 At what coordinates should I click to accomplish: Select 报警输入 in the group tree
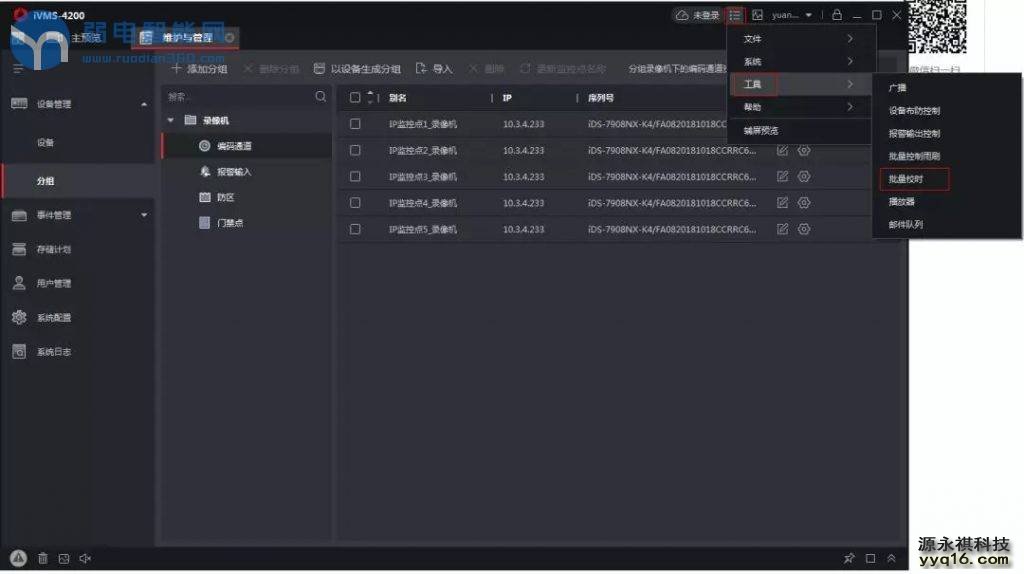233,172
